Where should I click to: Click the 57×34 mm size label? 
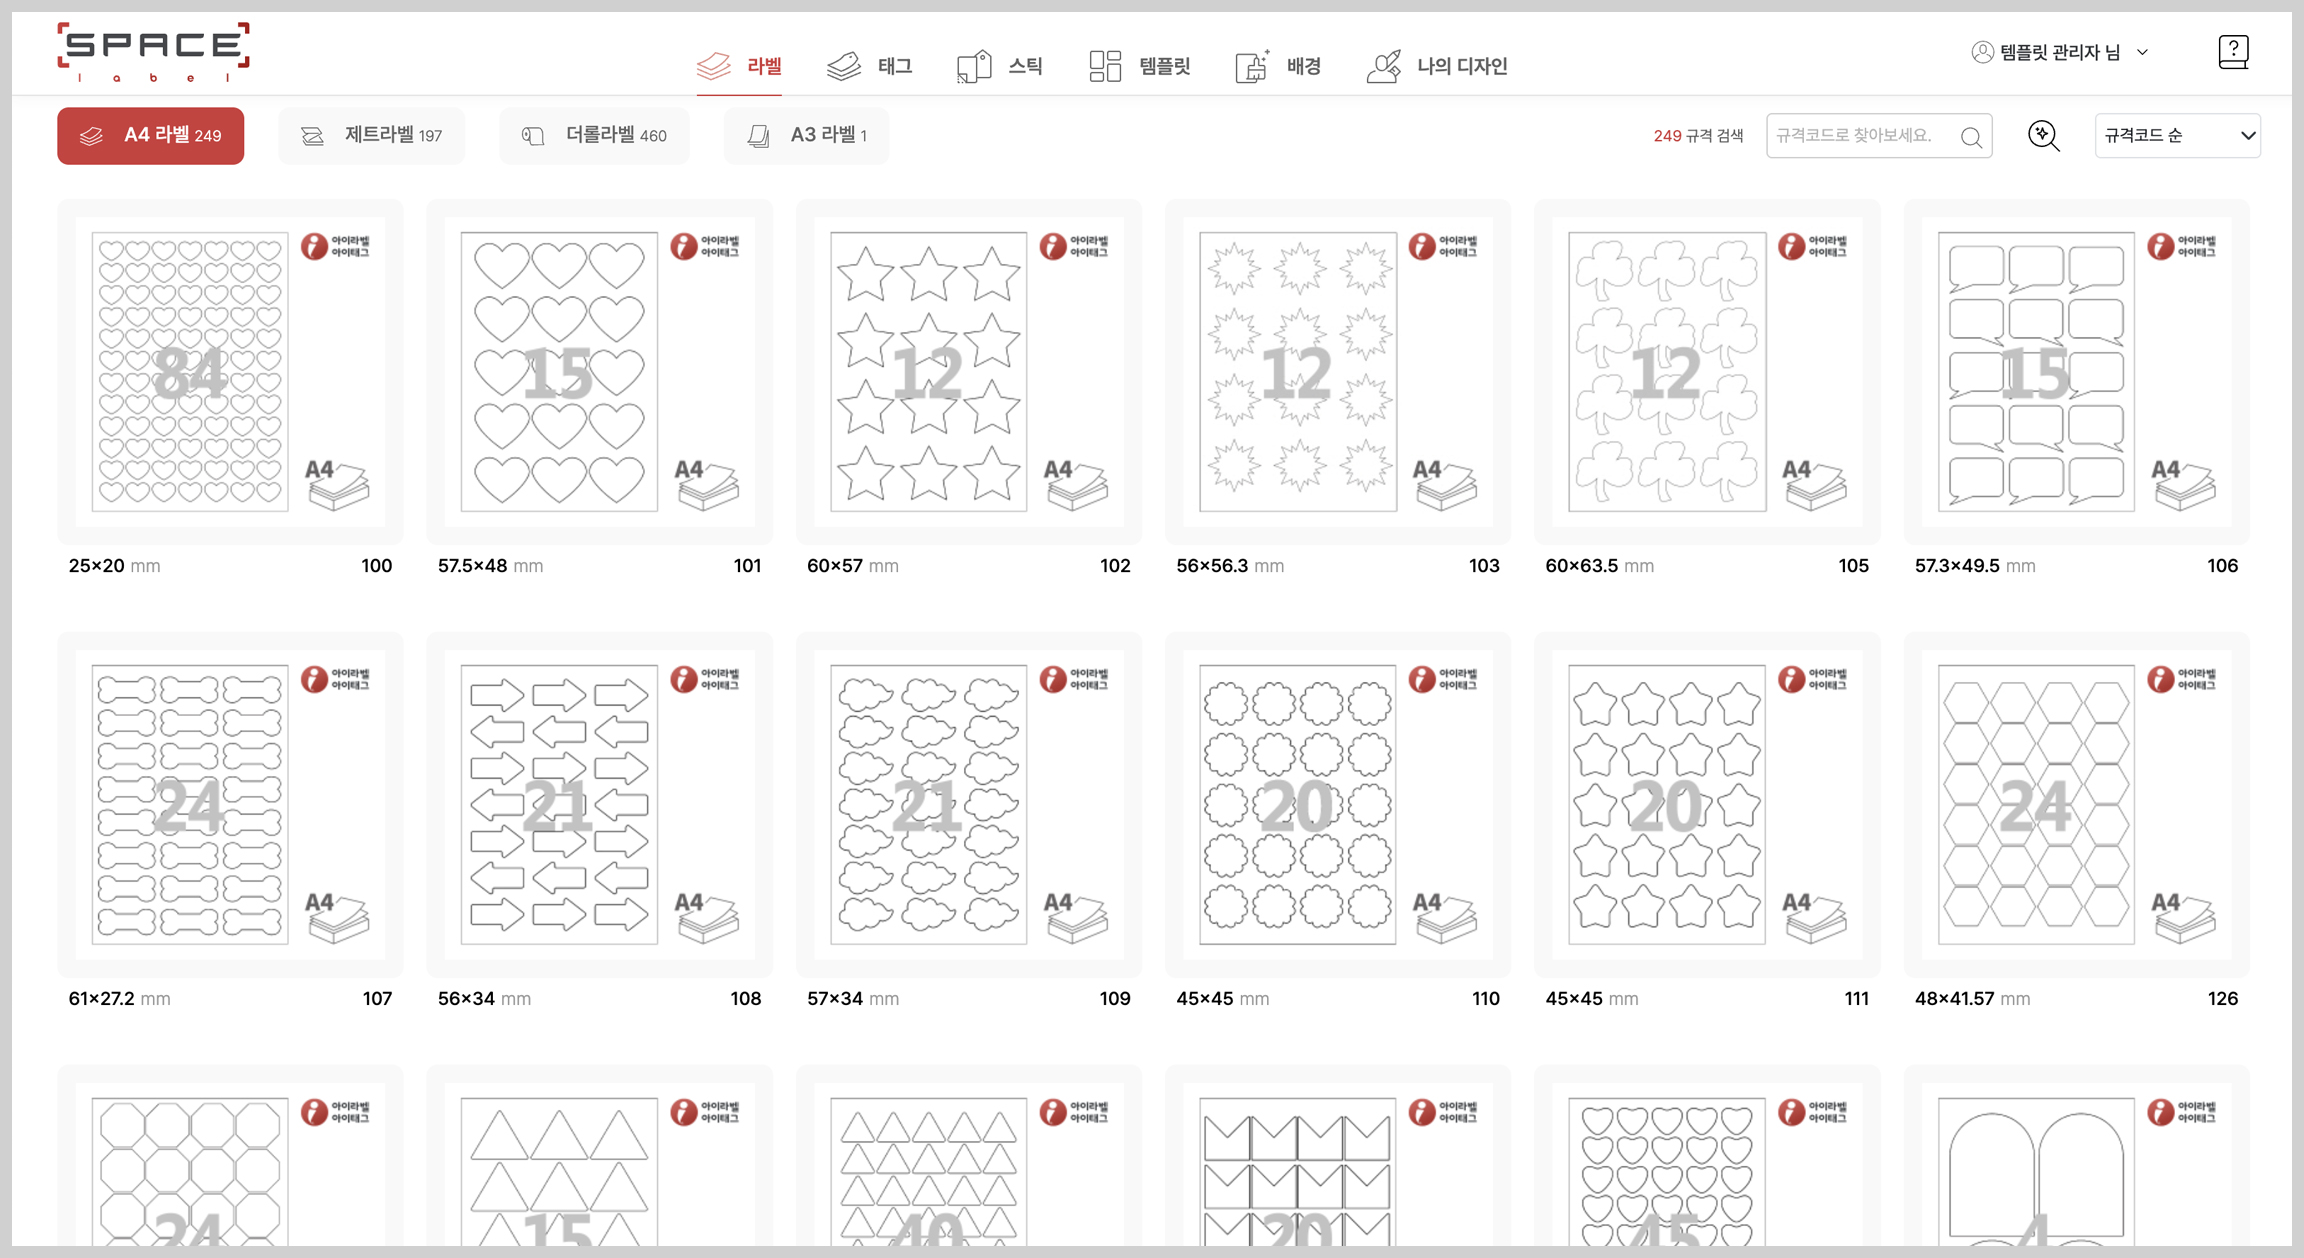pyautogui.click(x=853, y=999)
